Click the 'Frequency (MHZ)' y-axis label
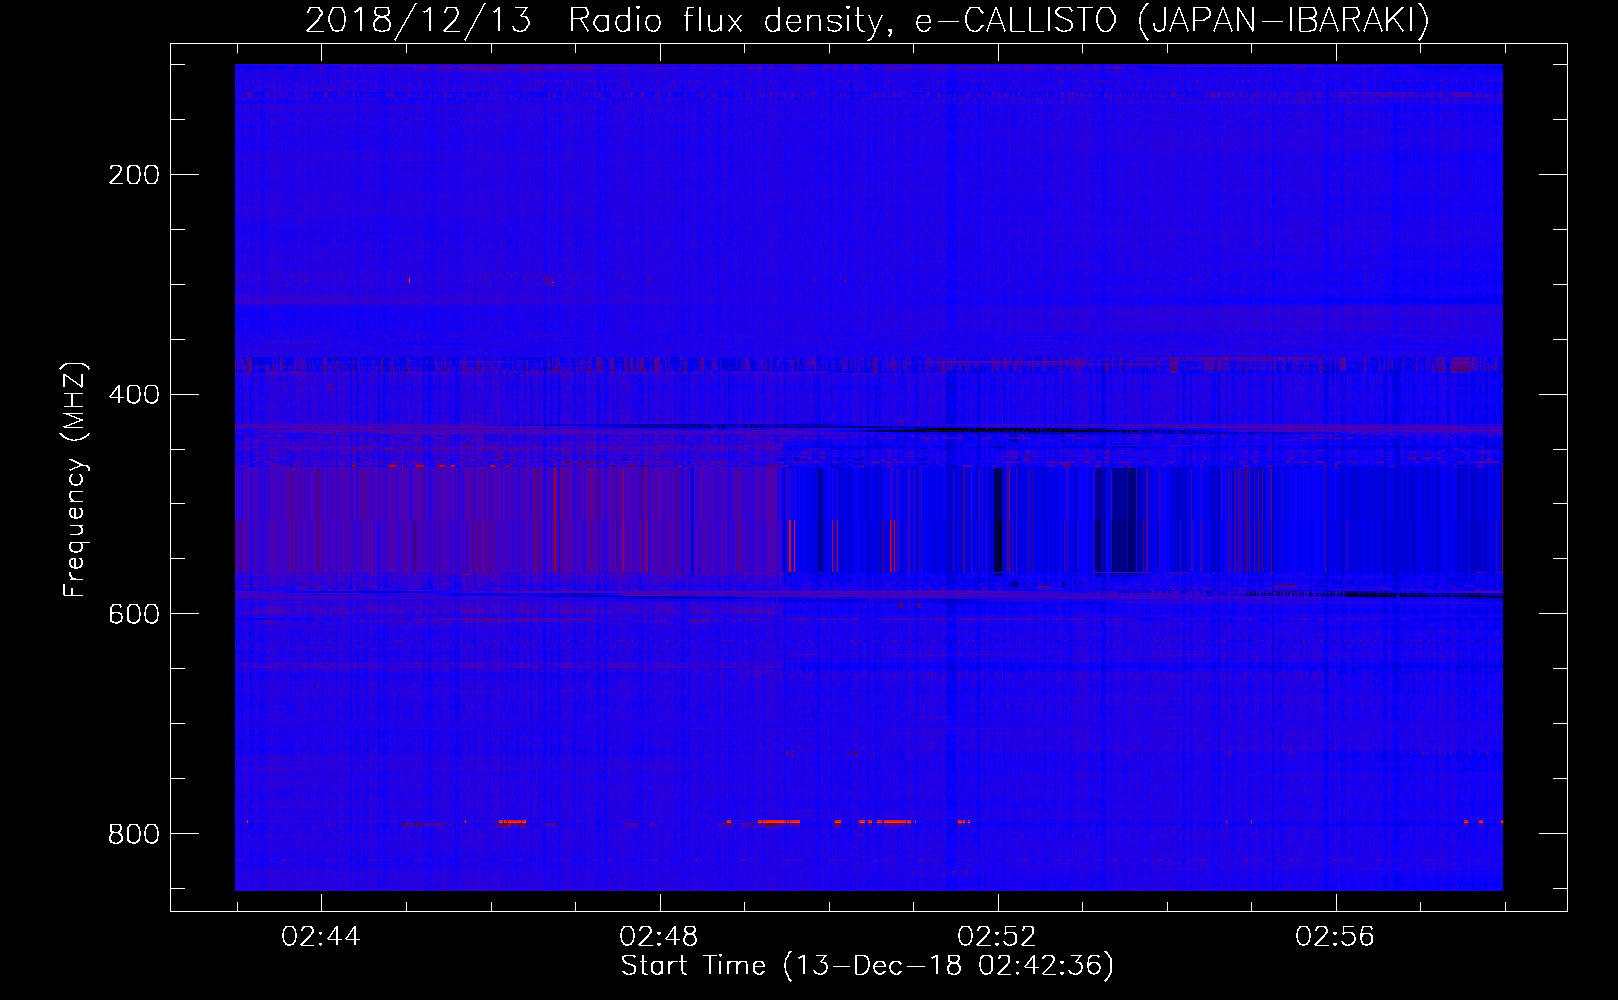The width and height of the screenshot is (1618, 1000). pos(75,479)
